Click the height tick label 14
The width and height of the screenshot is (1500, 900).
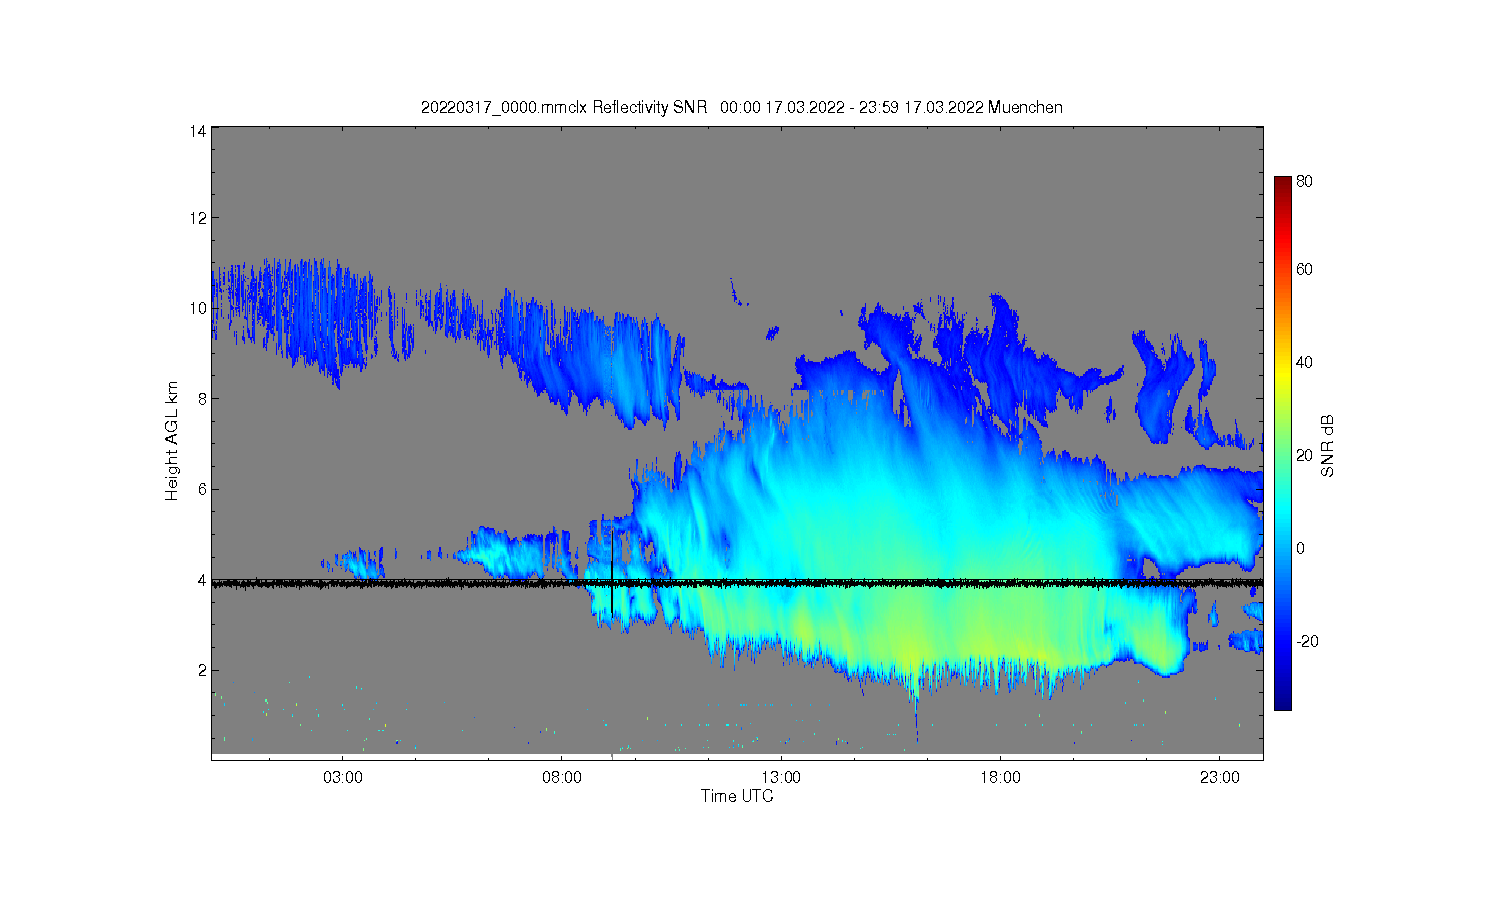point(198,131)
